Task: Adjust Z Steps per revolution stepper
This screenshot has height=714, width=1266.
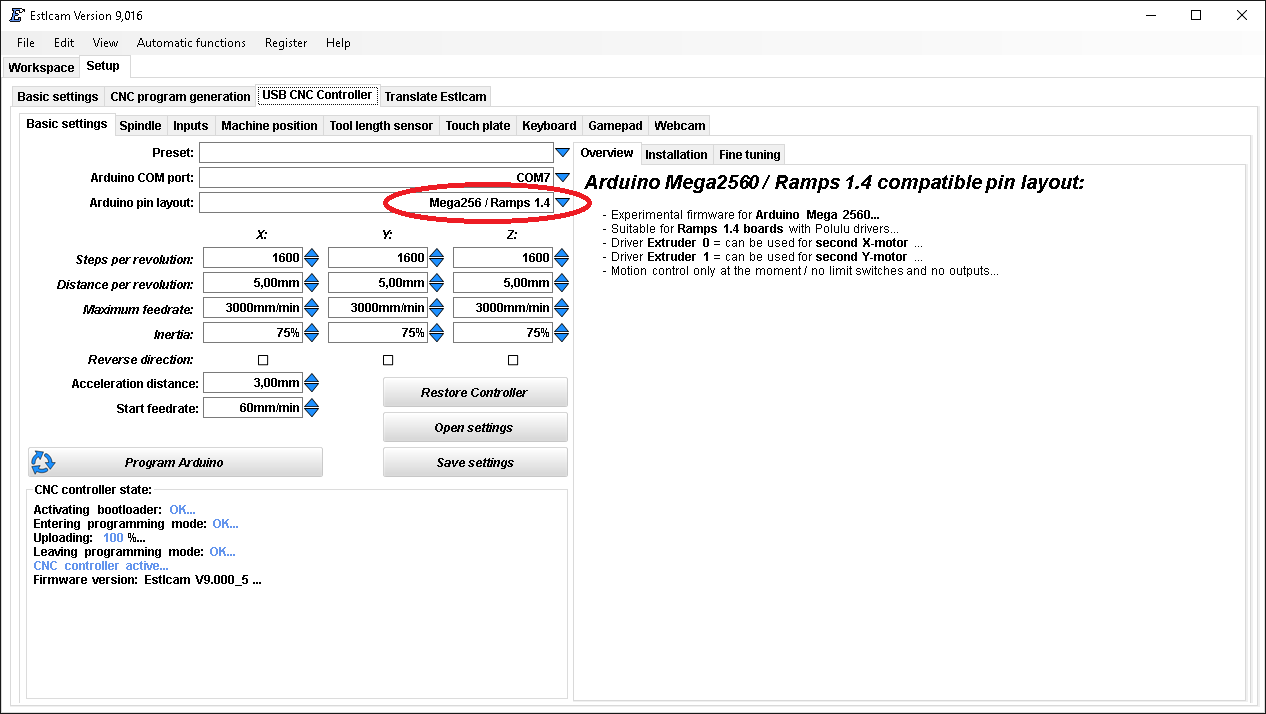Action: [x=561, y=258]
